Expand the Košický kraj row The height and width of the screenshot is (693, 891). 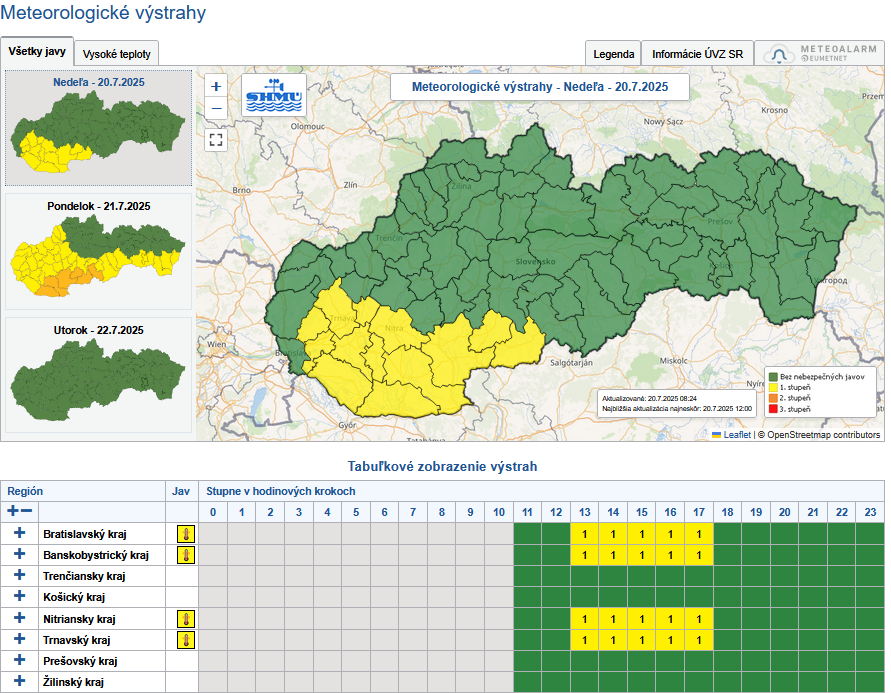tap(19, 597)
